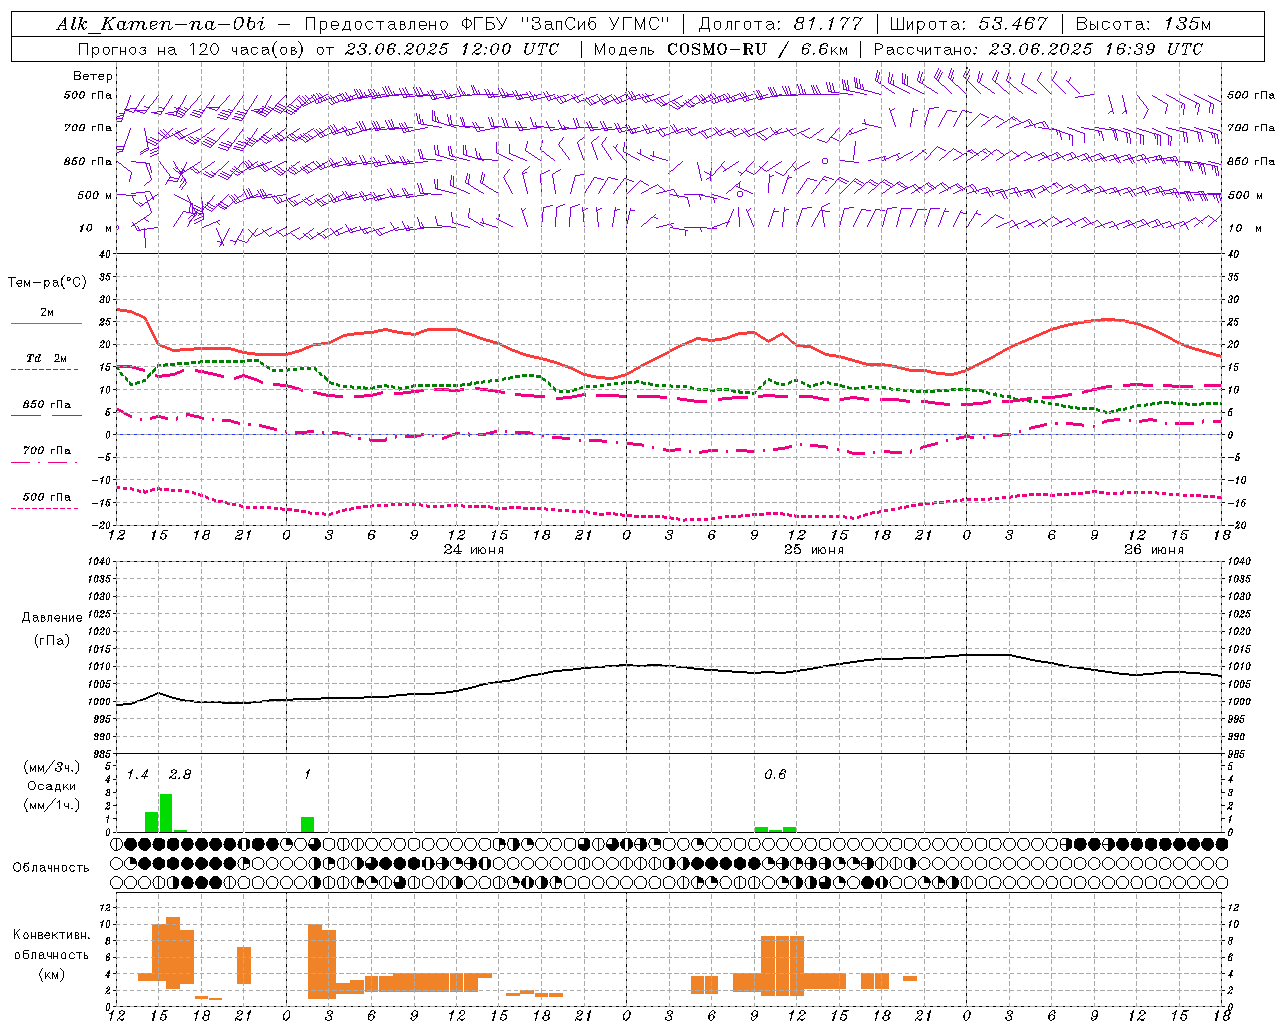
Task: Click the forecast line Прогноз на 120 часа(ов)
Action: pyautogui.click(x=193, y=49)
